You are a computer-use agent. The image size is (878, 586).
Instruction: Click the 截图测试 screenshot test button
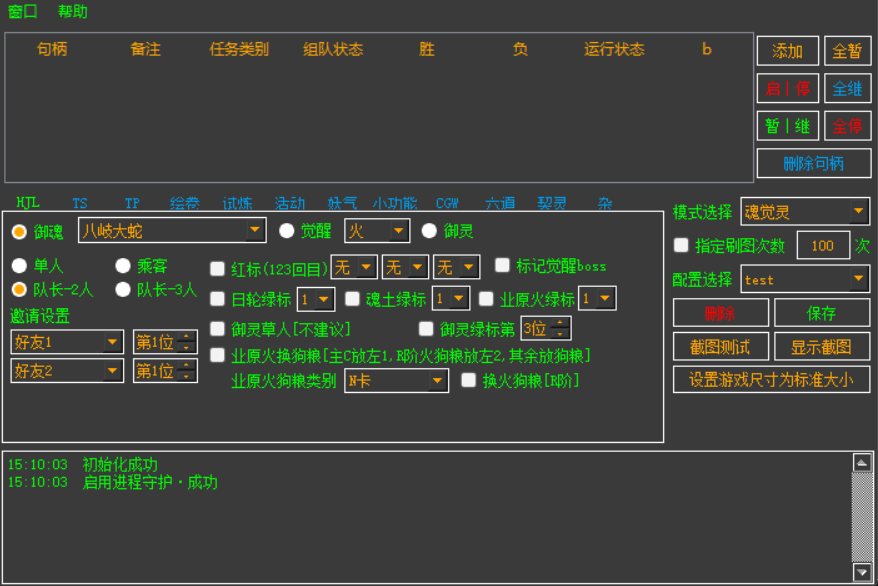coord(720,347)
